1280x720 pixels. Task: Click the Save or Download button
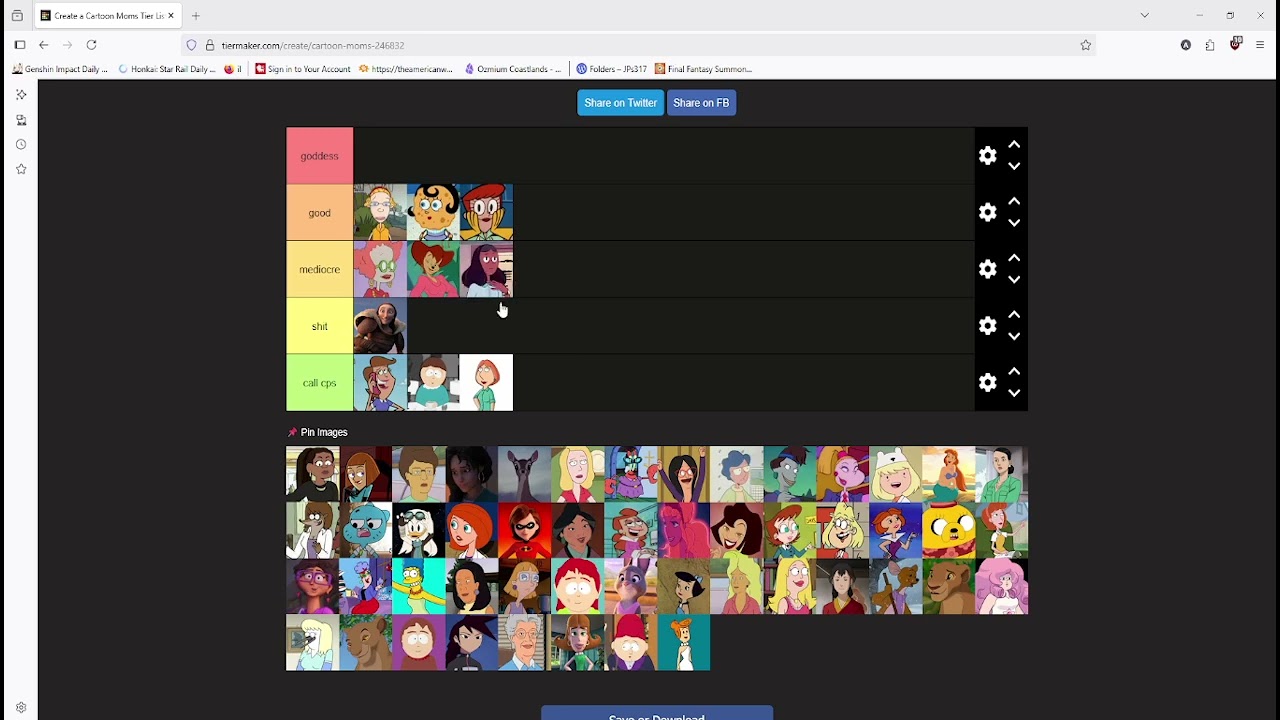pos(657,714)
